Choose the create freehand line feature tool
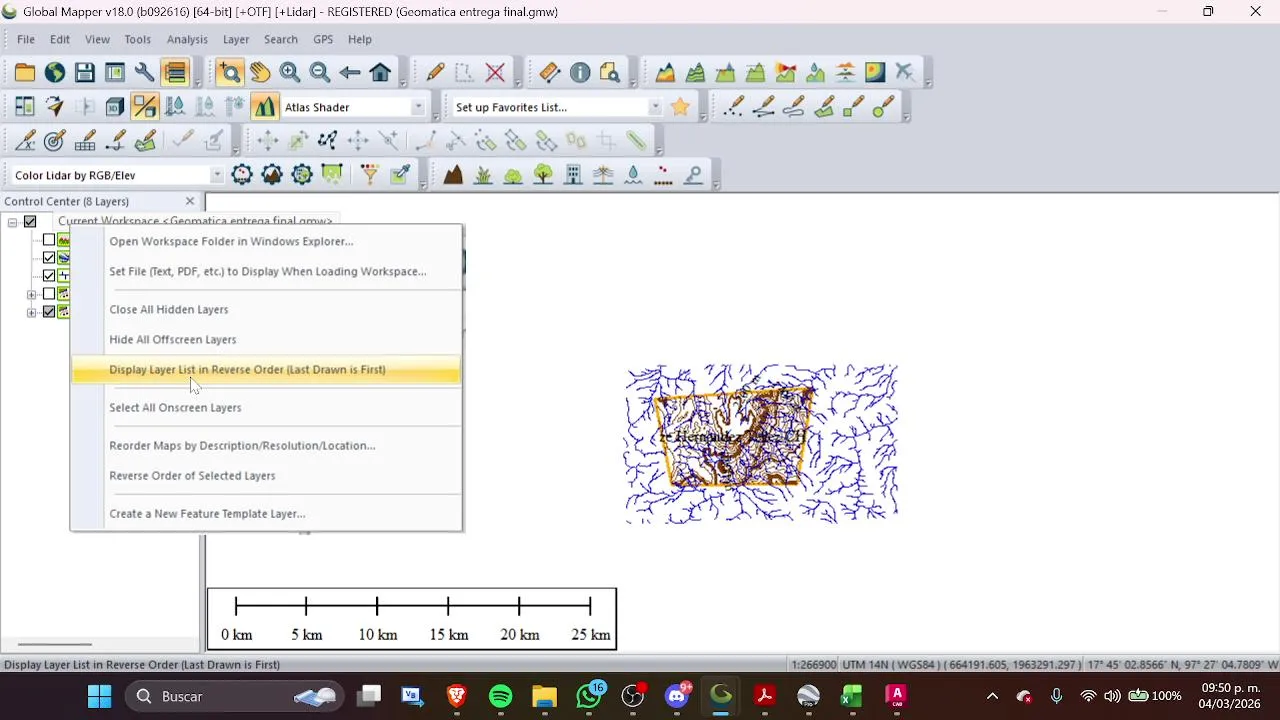1280x720 pixels. pyautogui.click(x=794, y=106)
